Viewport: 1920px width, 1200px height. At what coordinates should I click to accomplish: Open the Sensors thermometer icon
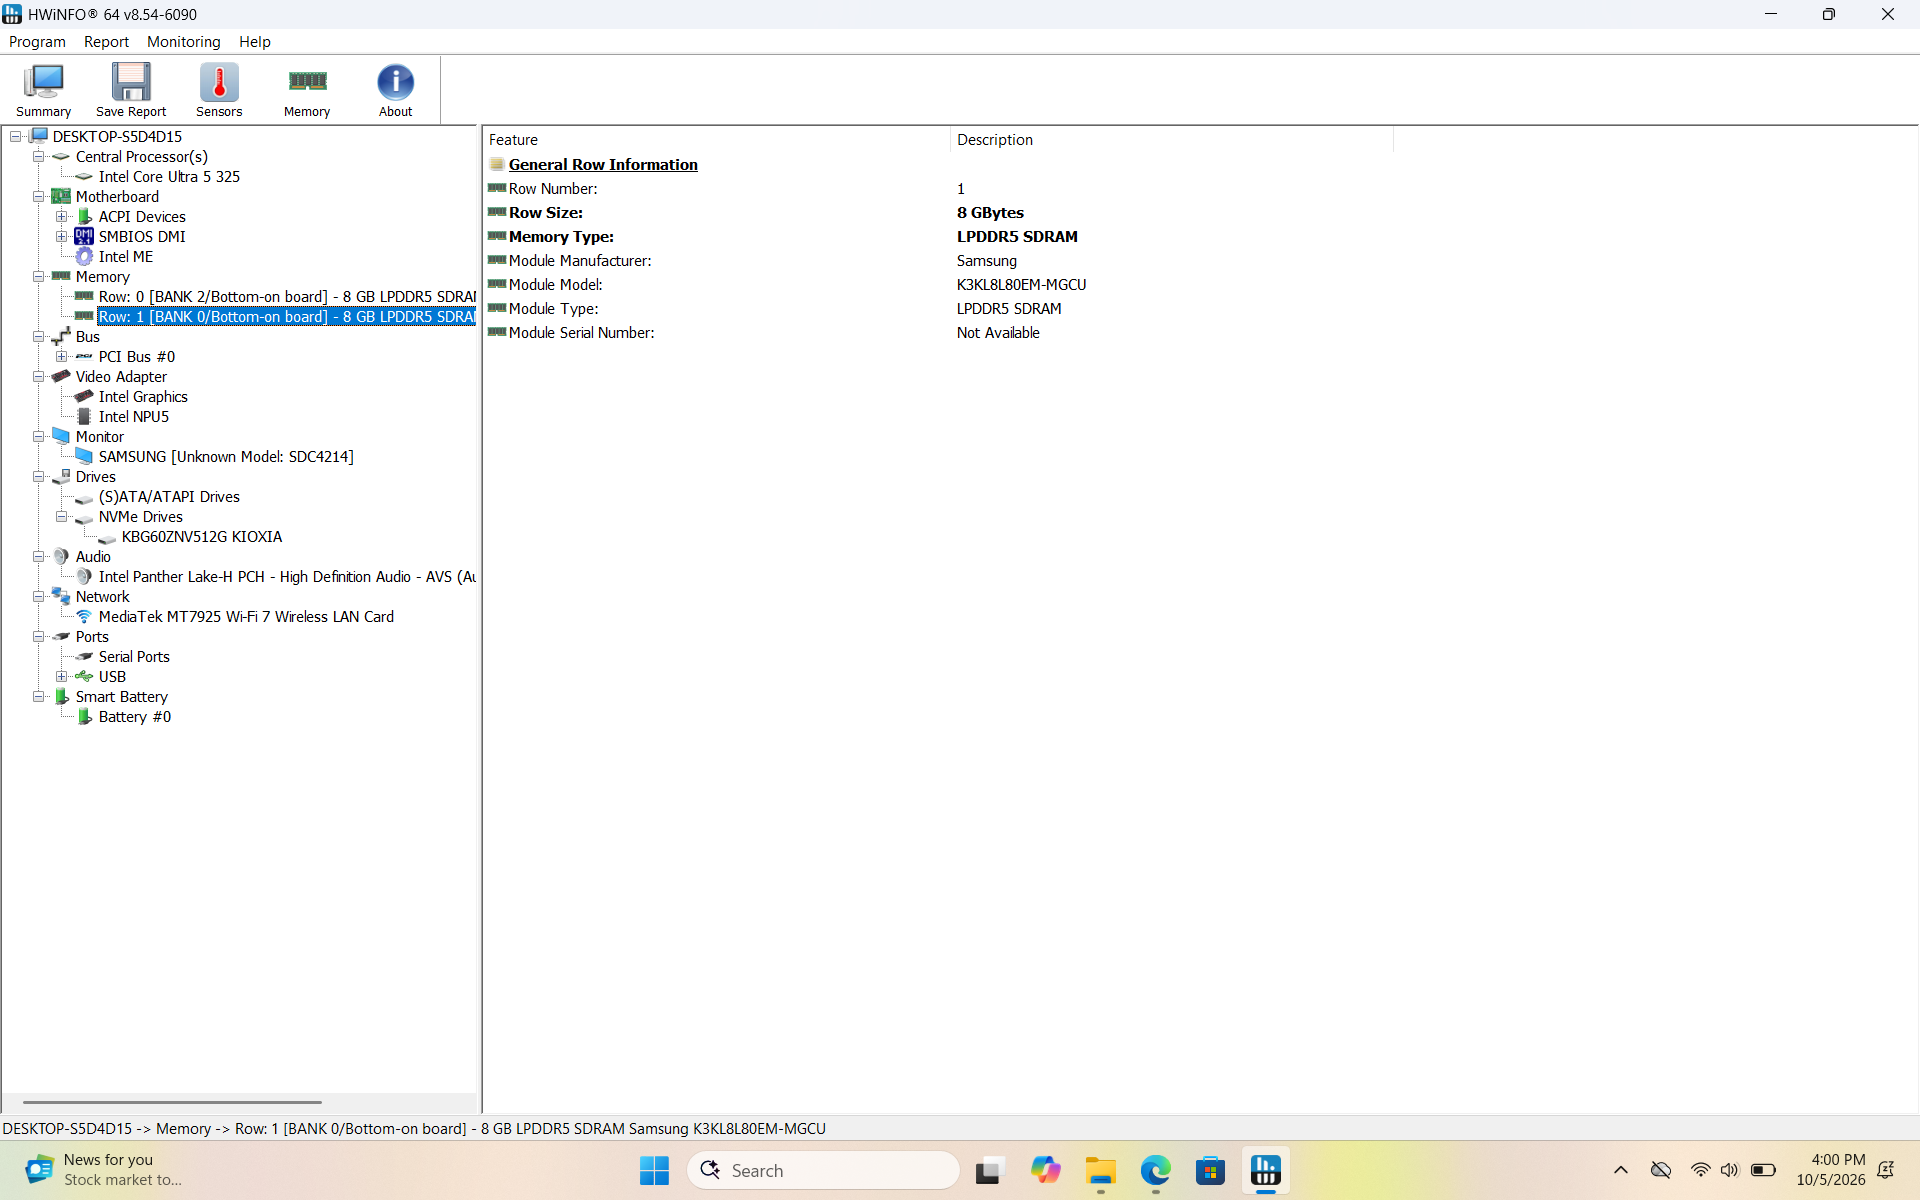point(219,90)
